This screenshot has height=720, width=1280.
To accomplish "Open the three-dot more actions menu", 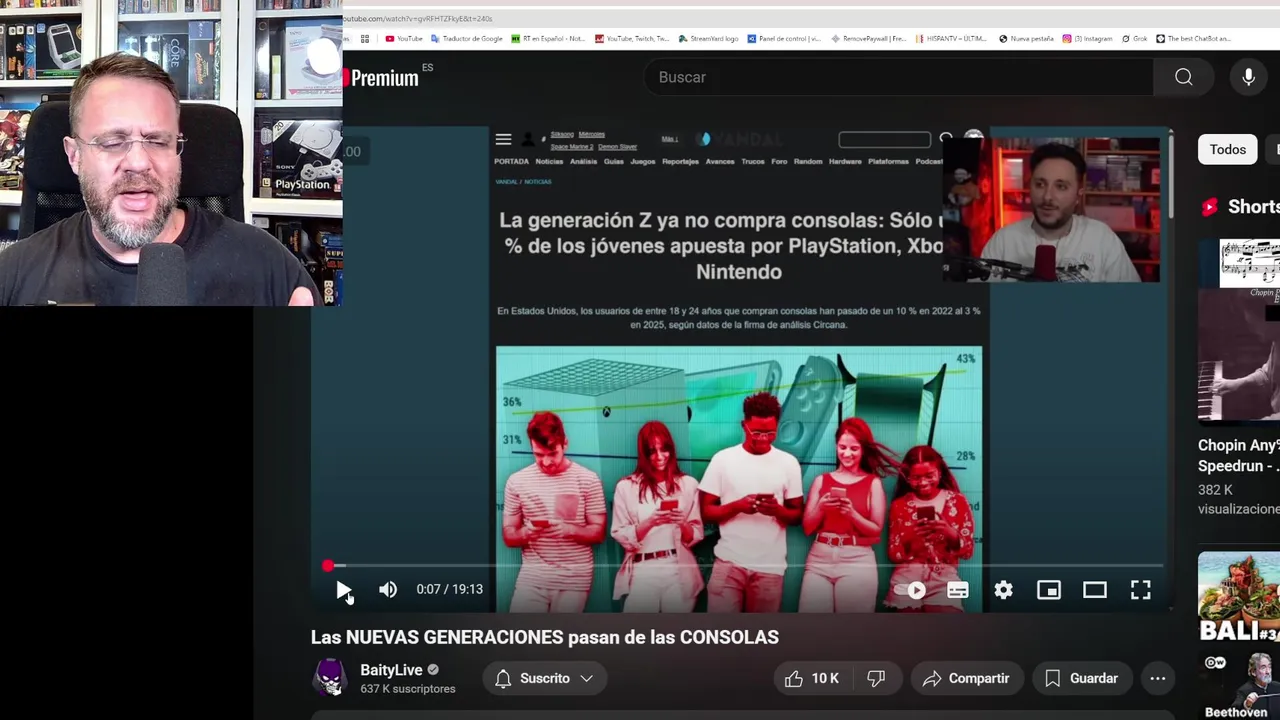I will [x=1158, y=678].
